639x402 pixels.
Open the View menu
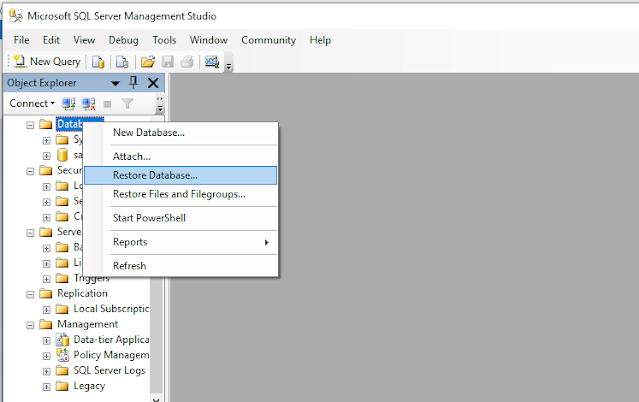[x=84, y=40]
